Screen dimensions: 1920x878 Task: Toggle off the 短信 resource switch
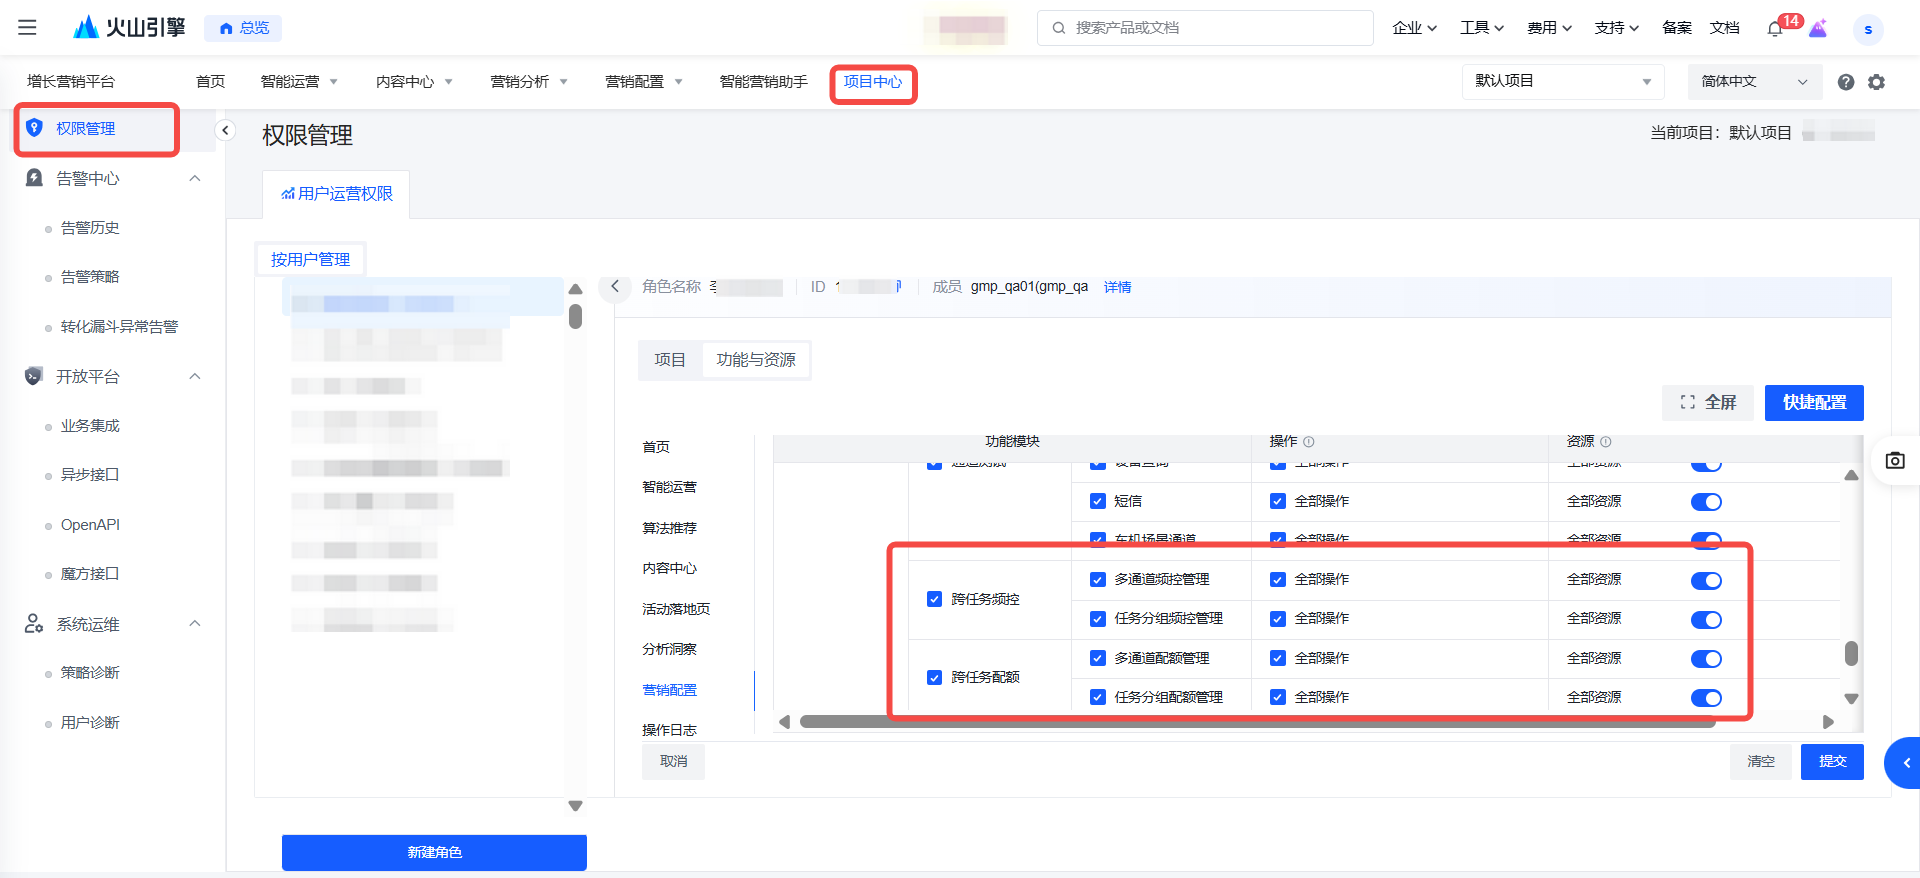point(1706,502)
